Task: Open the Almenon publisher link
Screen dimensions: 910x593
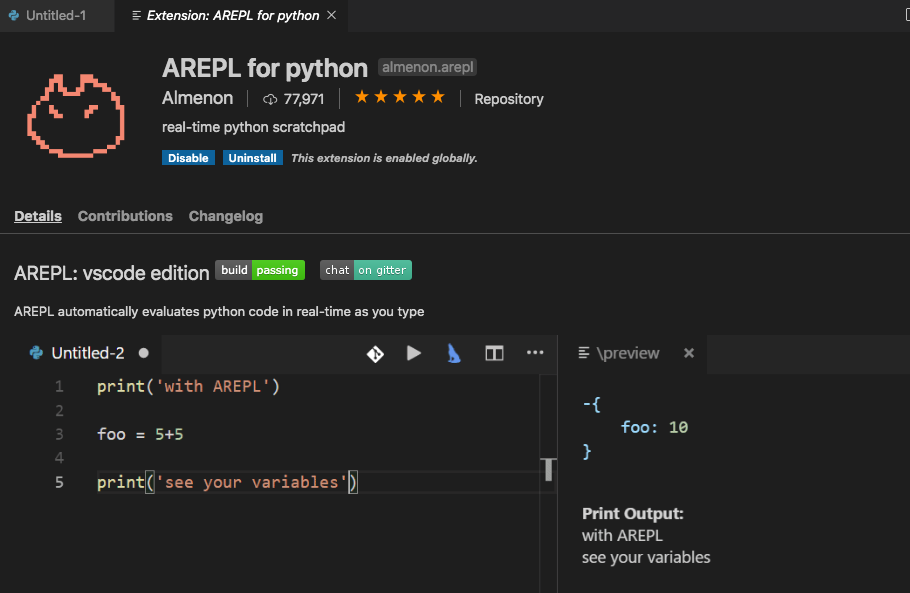Action: coord(197,98)
